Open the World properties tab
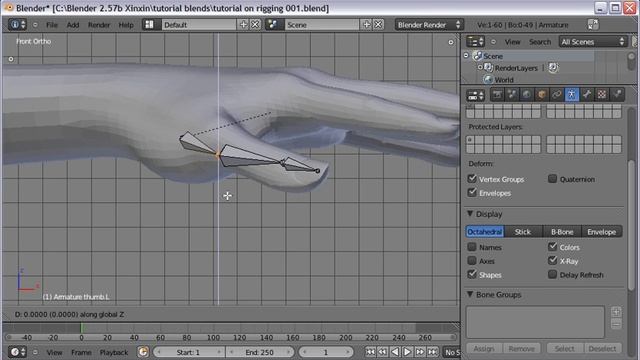The image size is (640, 360). tap(527, 95)
